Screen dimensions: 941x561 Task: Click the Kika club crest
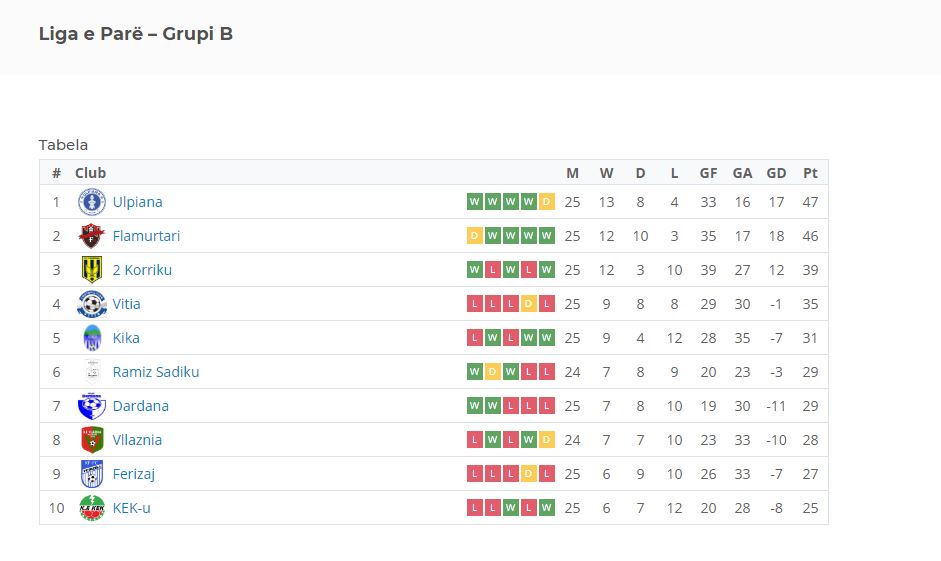click(x=92, y=338)
